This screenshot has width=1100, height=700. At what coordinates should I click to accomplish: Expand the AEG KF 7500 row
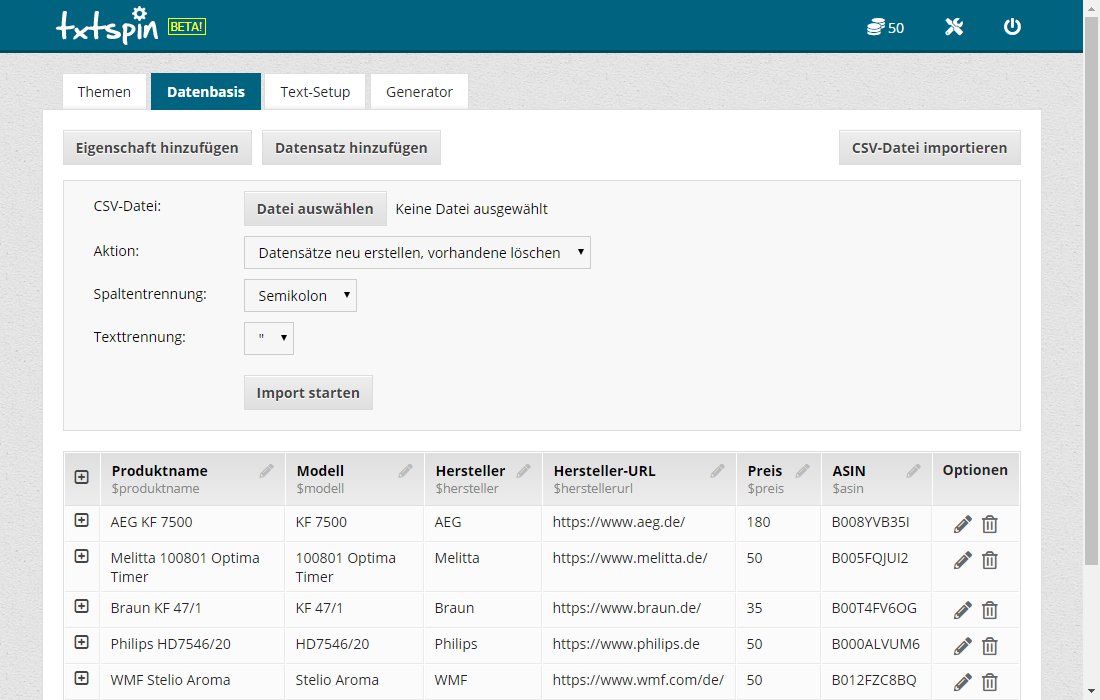click(82, 521)
